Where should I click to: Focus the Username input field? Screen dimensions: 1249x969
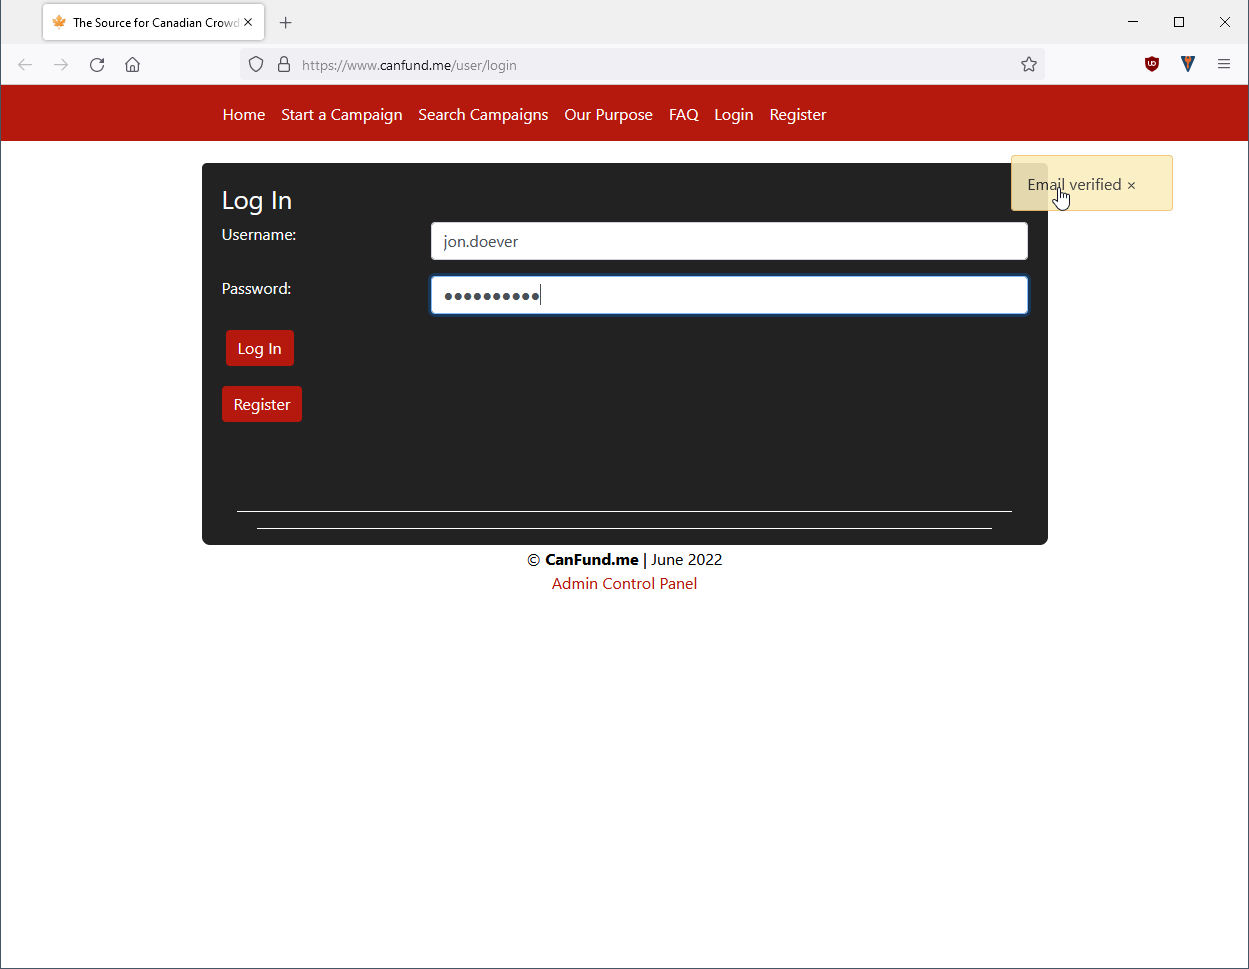[728, 241]
